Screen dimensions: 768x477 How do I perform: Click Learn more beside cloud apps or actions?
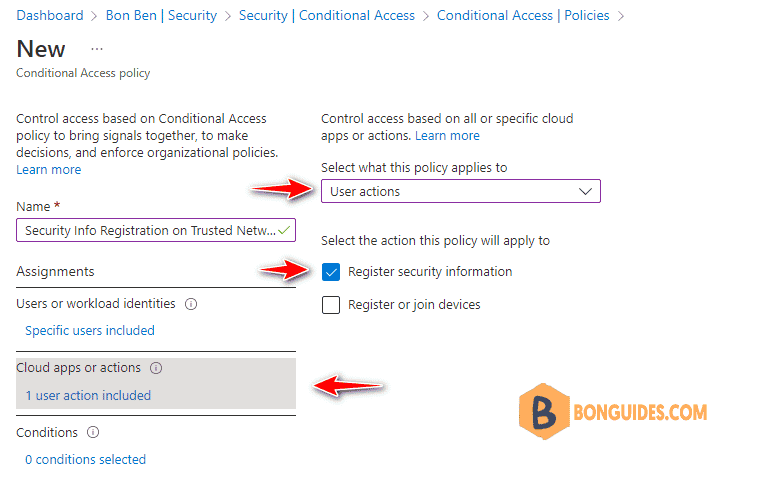click(447, 136)
